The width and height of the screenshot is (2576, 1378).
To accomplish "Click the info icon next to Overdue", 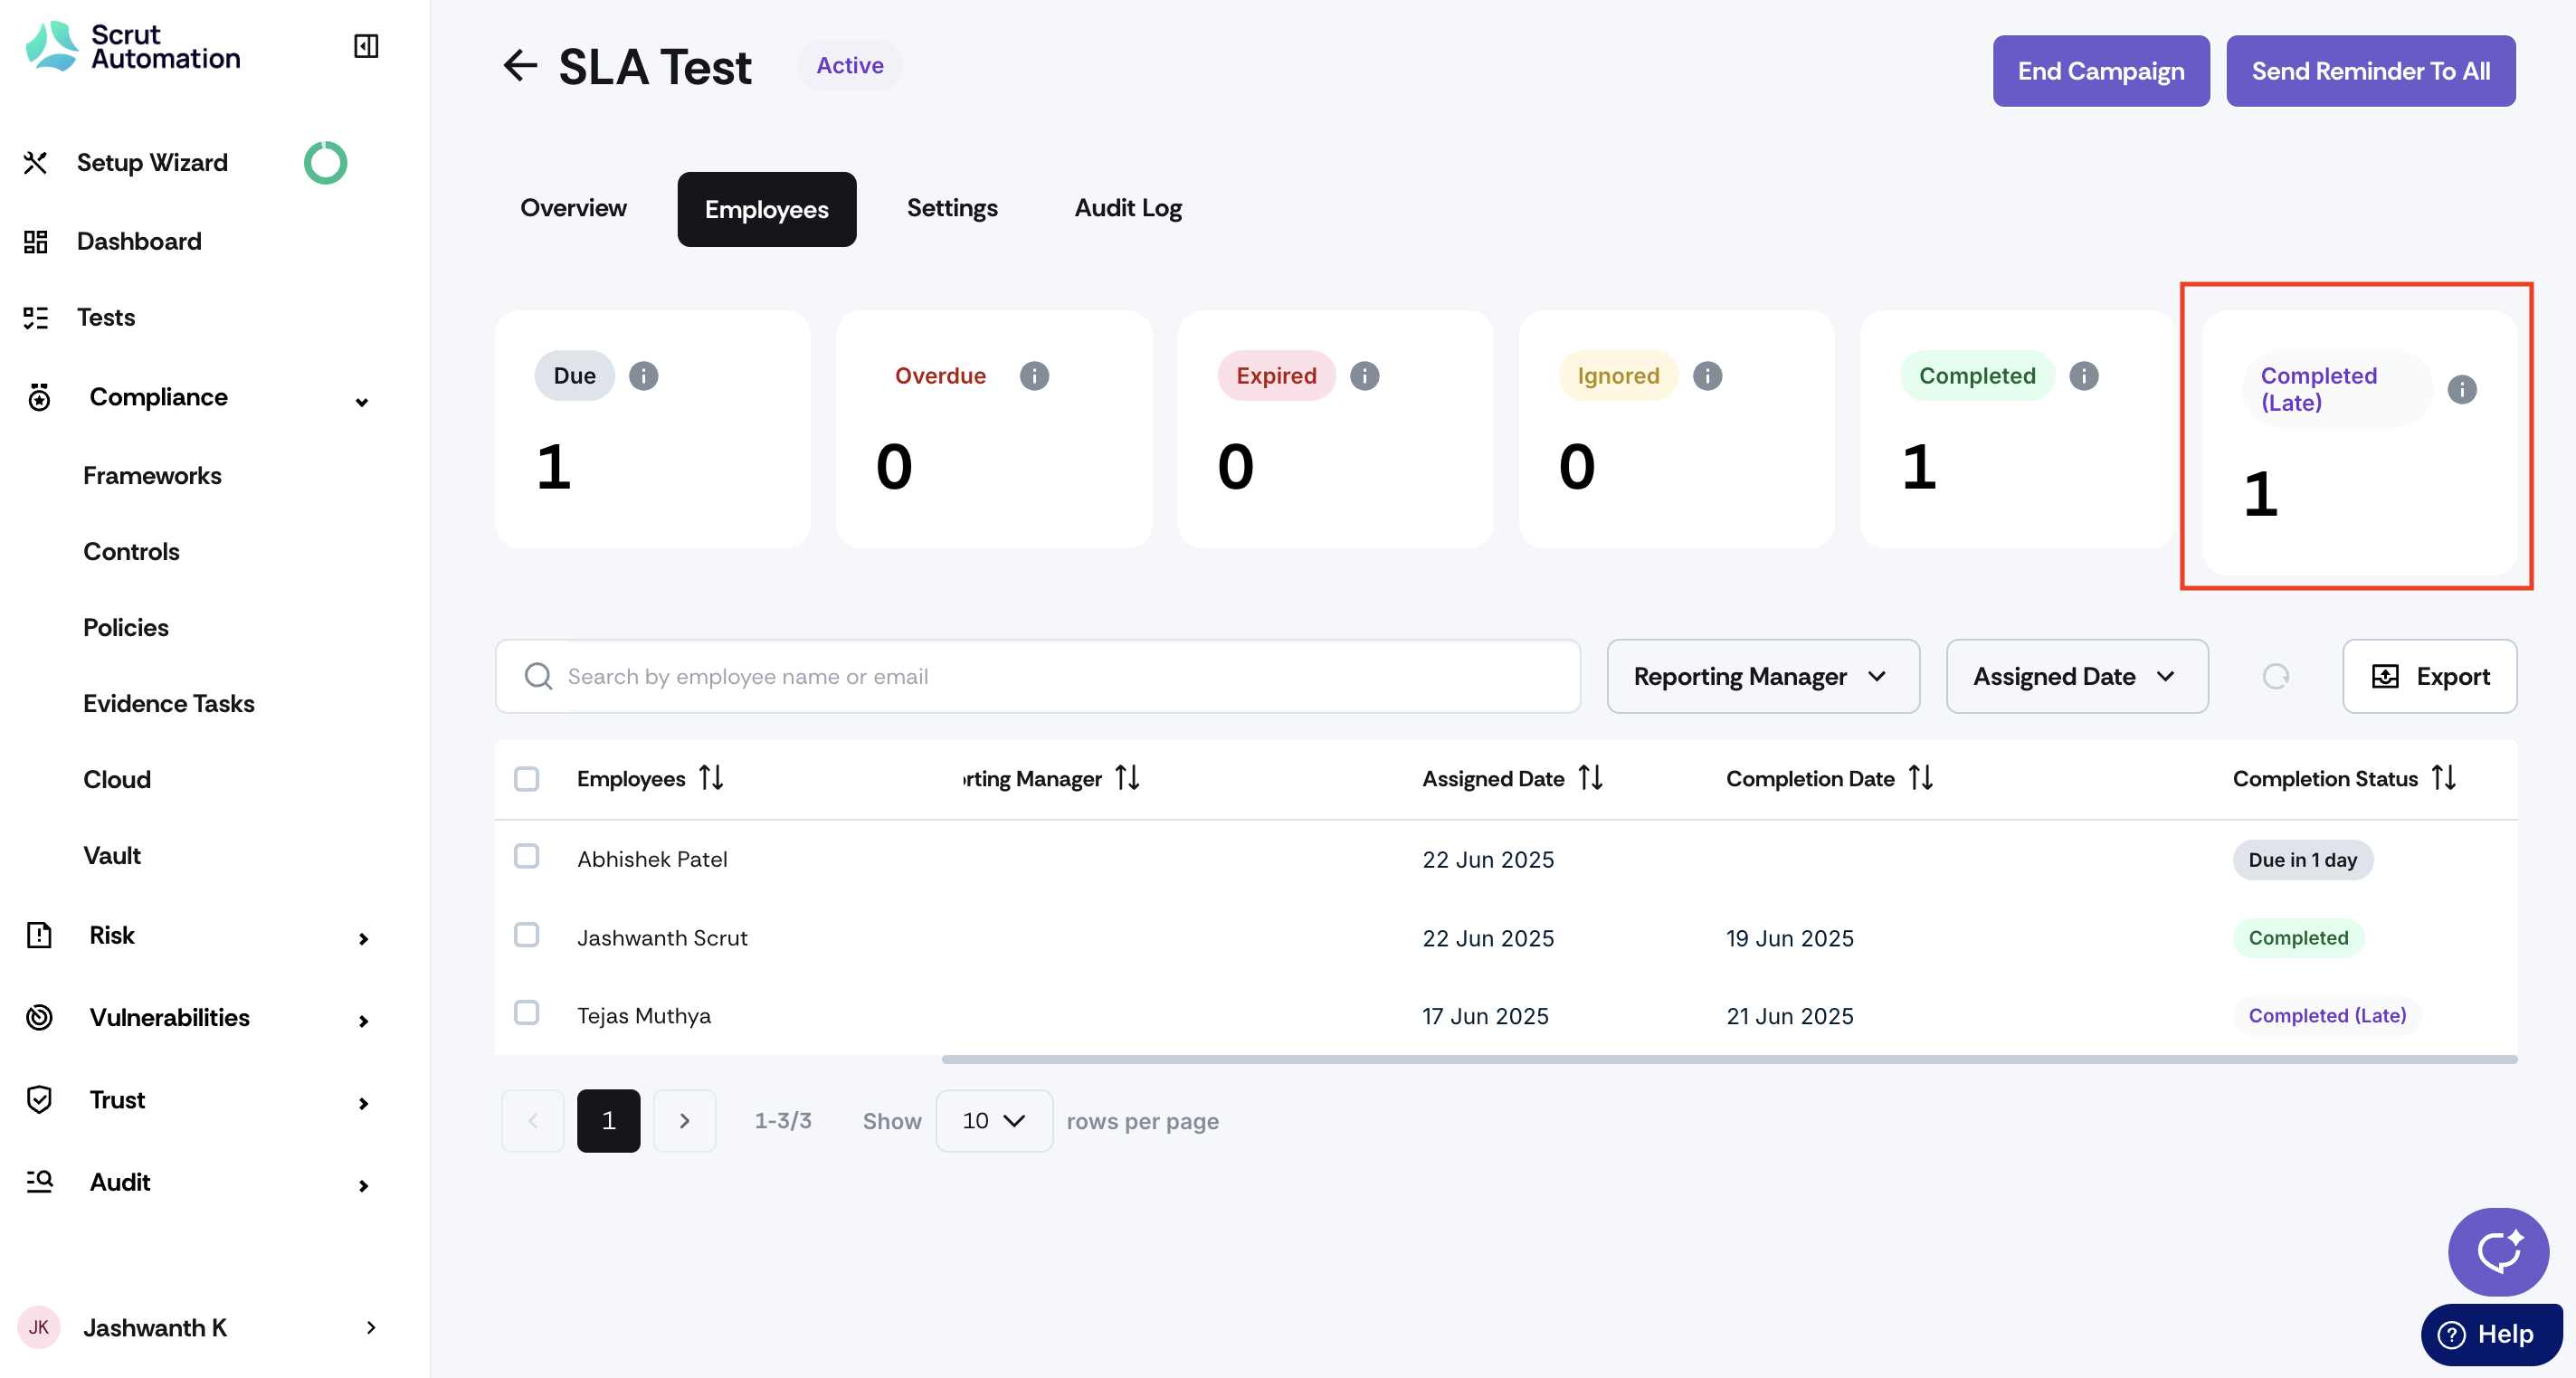I will click(x=1034, y=376).
